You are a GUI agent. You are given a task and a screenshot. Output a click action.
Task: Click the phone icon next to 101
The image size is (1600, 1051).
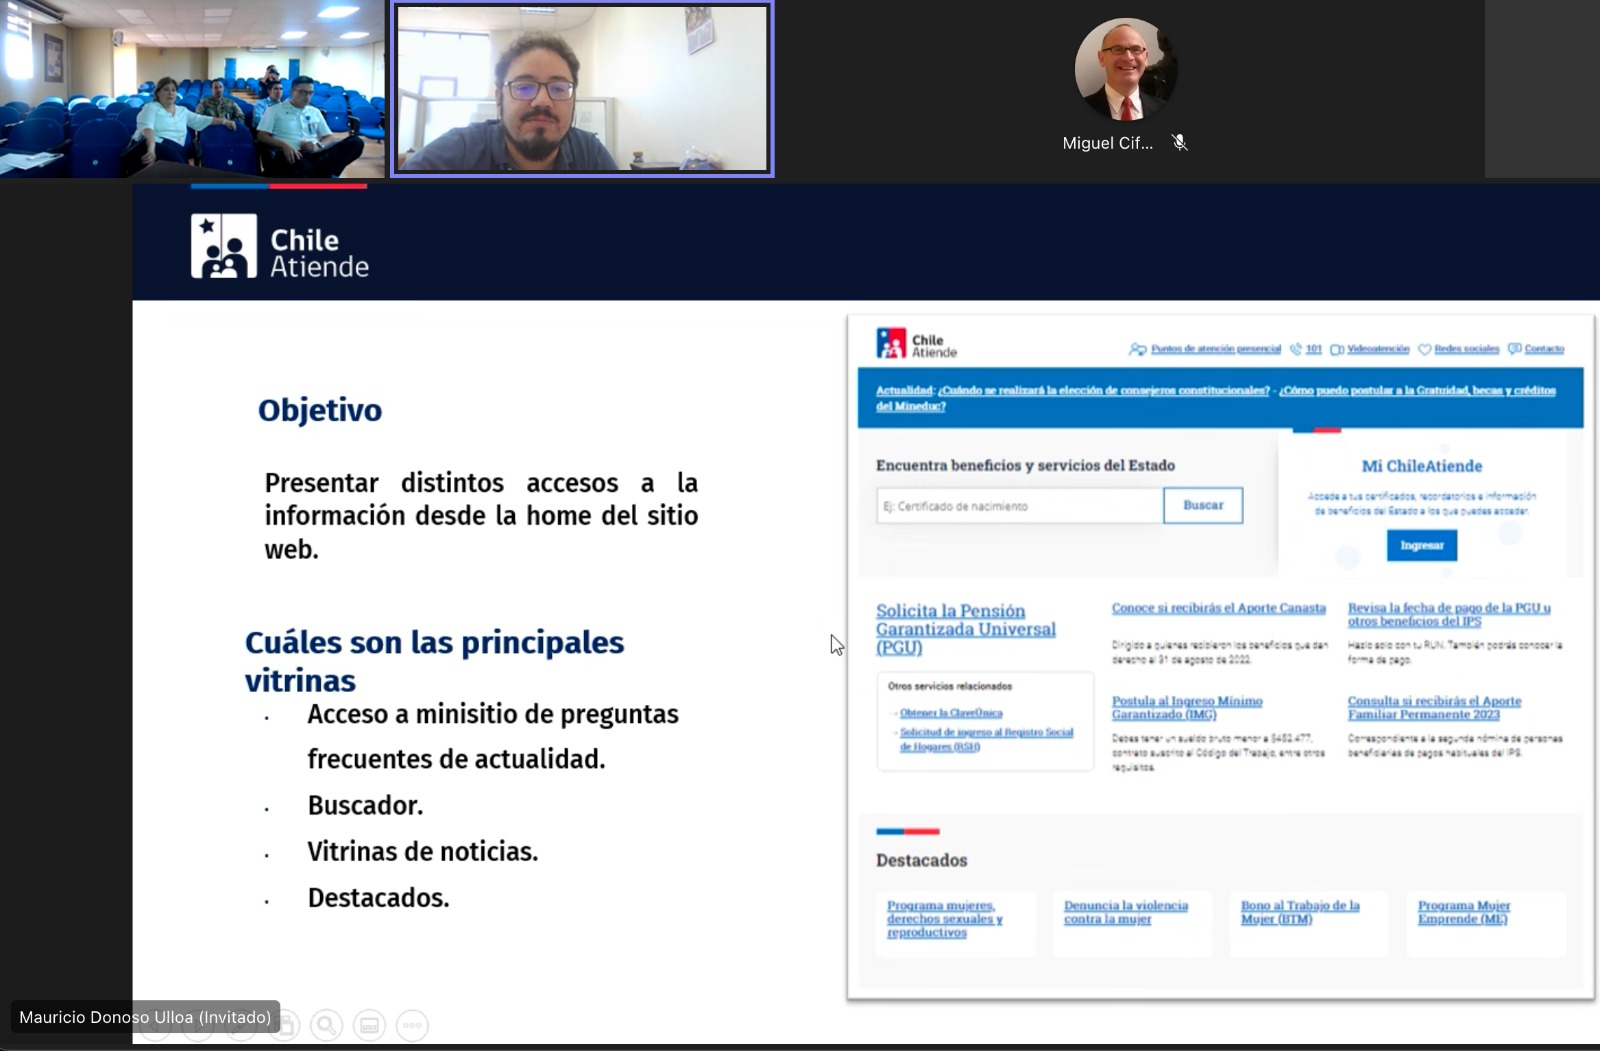1296,349
